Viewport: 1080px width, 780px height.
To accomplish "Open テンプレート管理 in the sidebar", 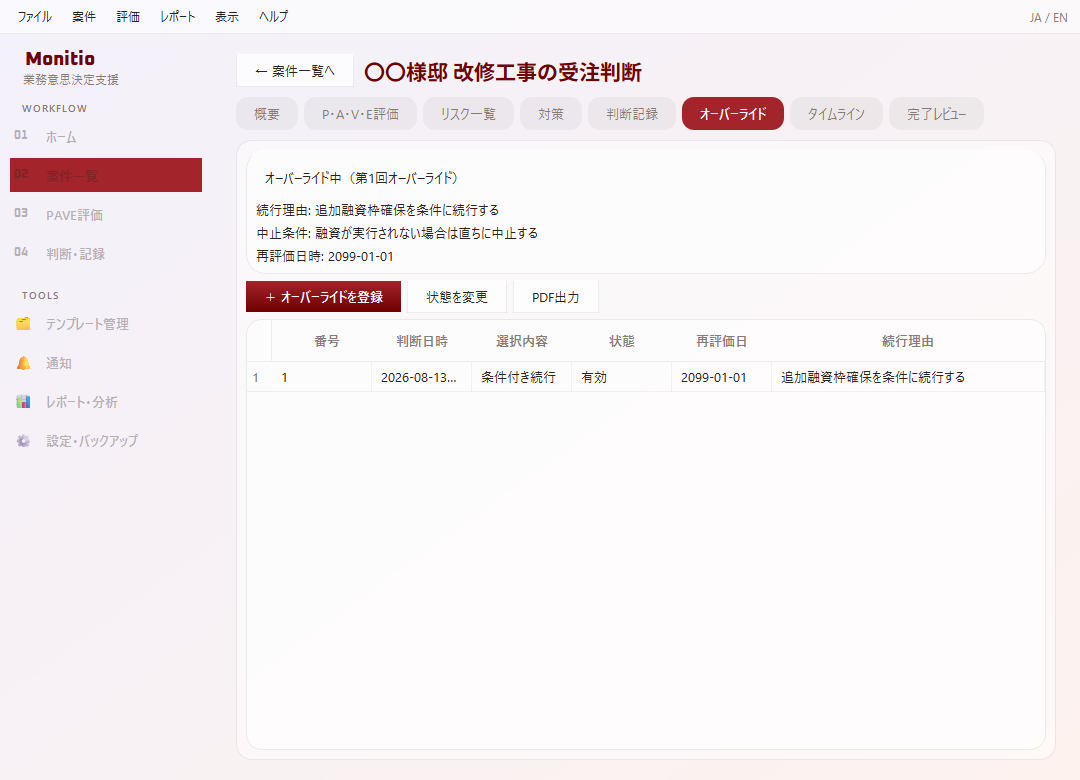I will tap(106, 324).
